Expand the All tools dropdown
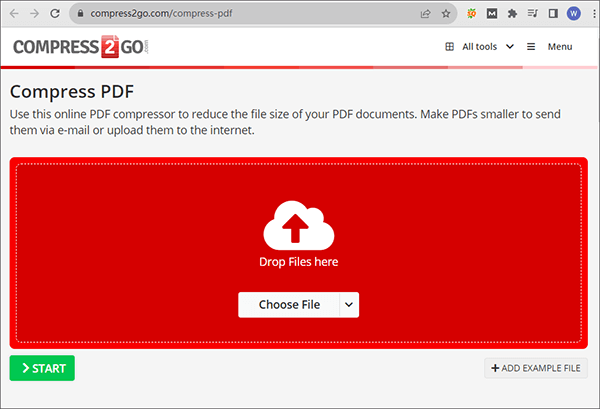The height and width of the screenshot is (409, 600). (479, 47)
